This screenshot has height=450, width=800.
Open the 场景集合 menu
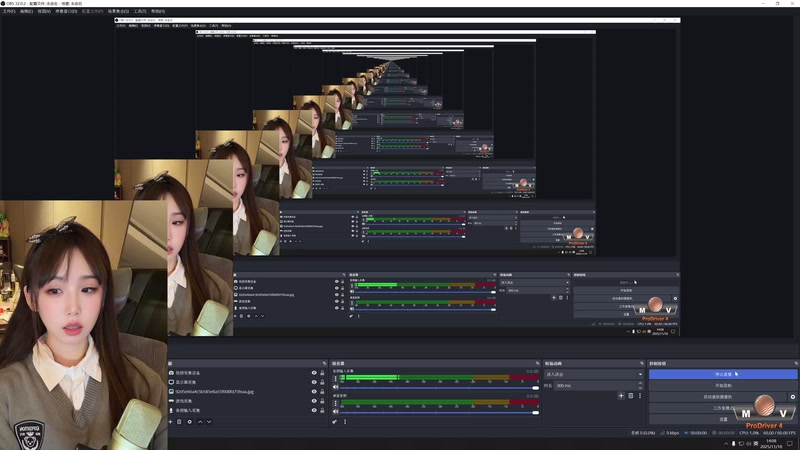118,11
